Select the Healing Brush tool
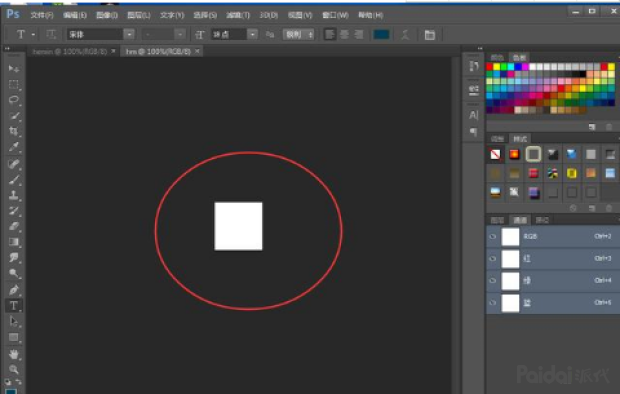This screenshot has width=620, height=394. point(13,164)
